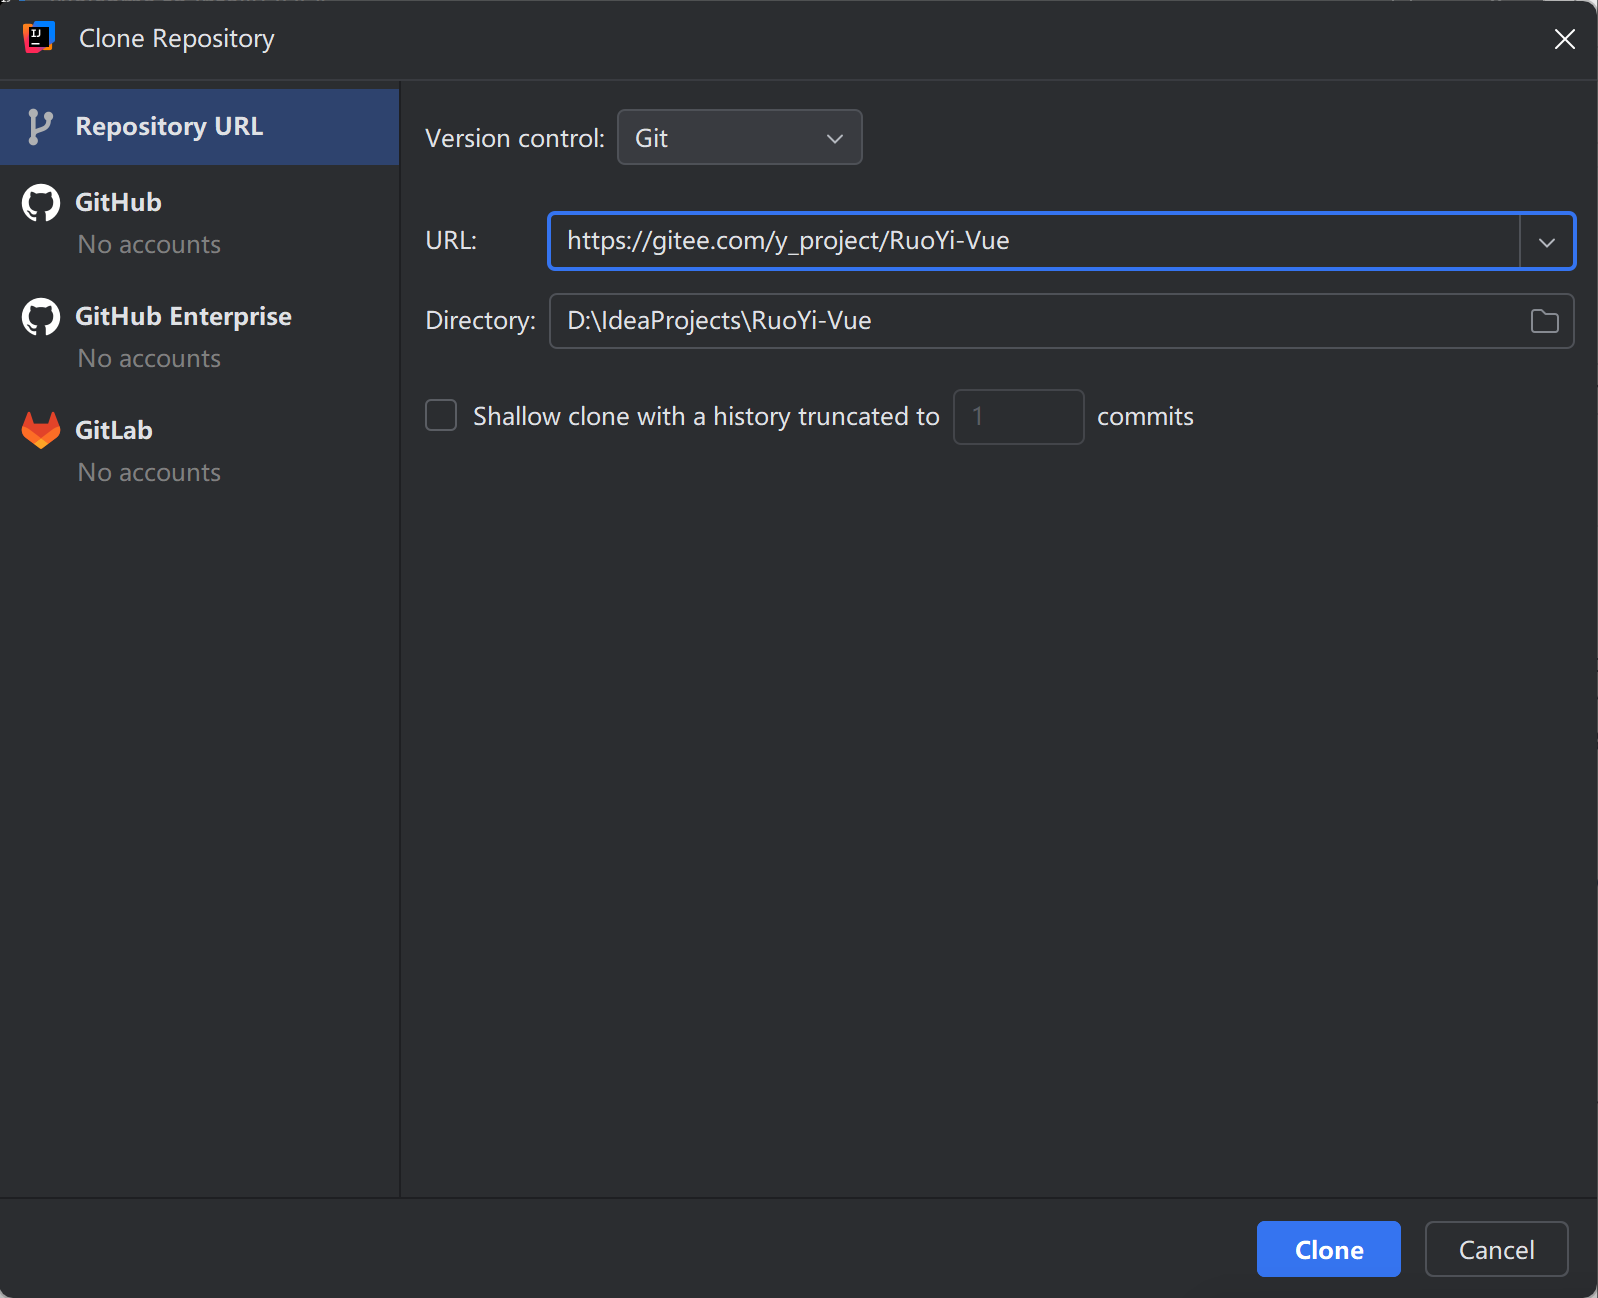
Task: Click the Repository URL branch icon
Action: pos(40,127)
